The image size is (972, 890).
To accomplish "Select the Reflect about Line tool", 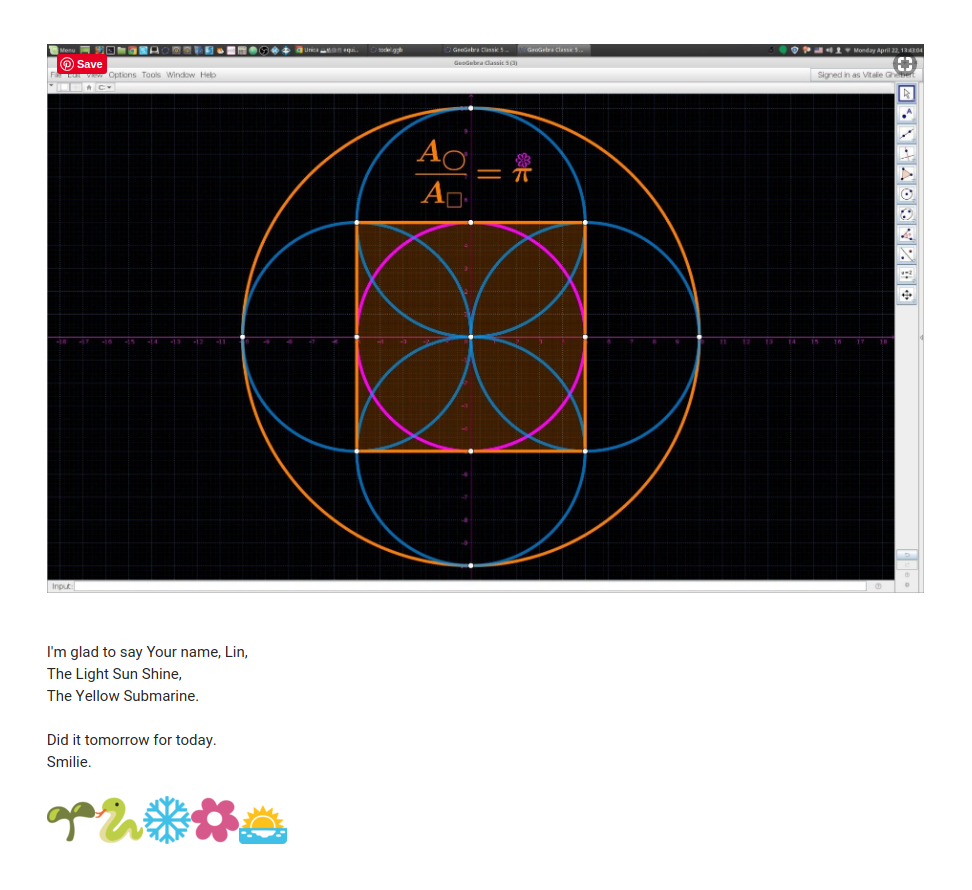I will pos(906,255).
